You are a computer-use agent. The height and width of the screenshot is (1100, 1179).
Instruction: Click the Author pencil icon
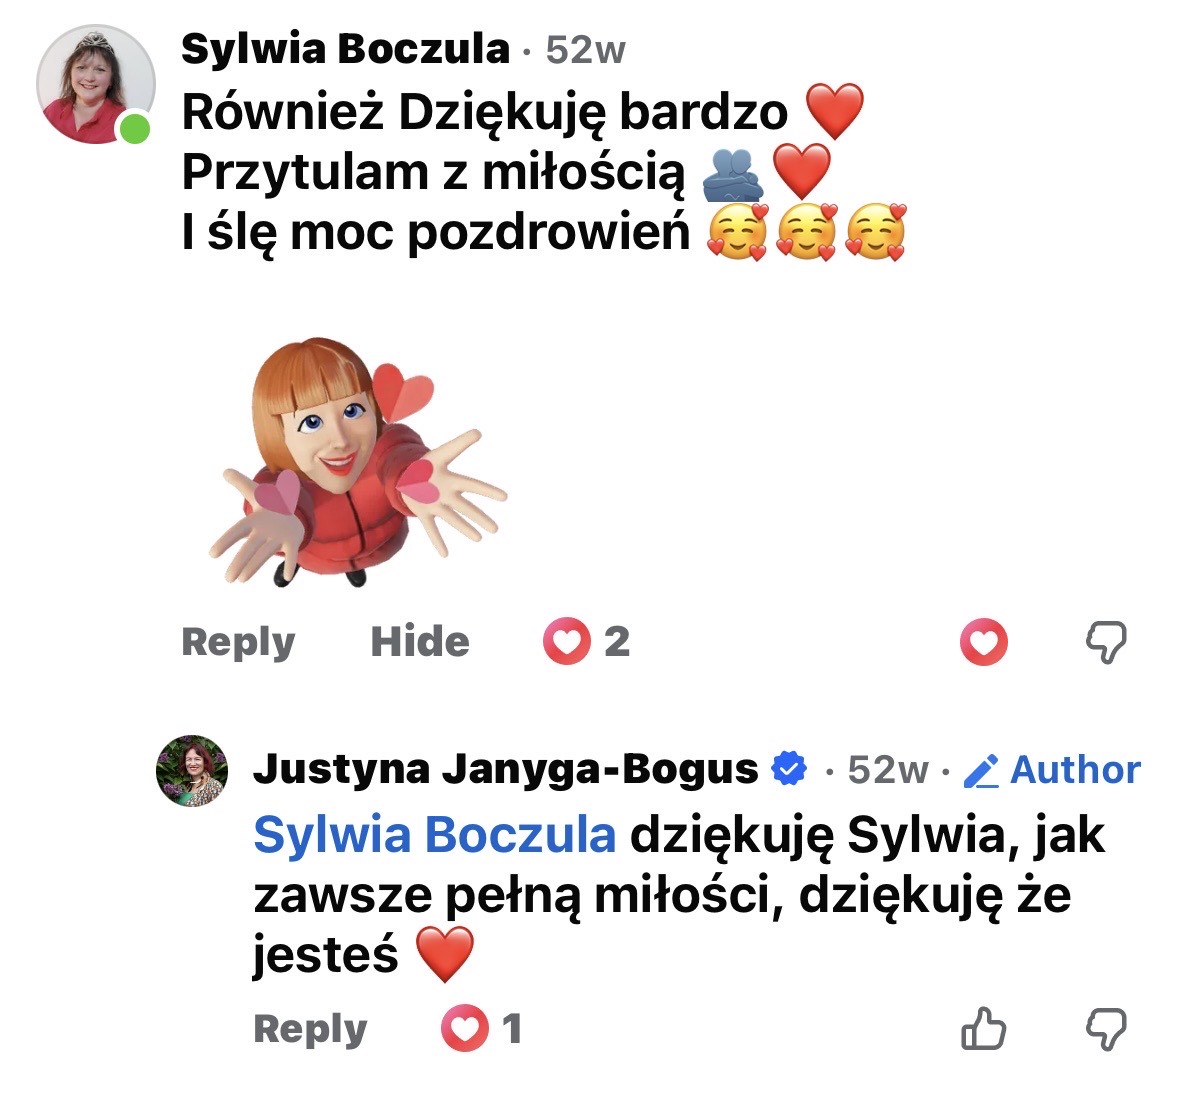[981, 771]
